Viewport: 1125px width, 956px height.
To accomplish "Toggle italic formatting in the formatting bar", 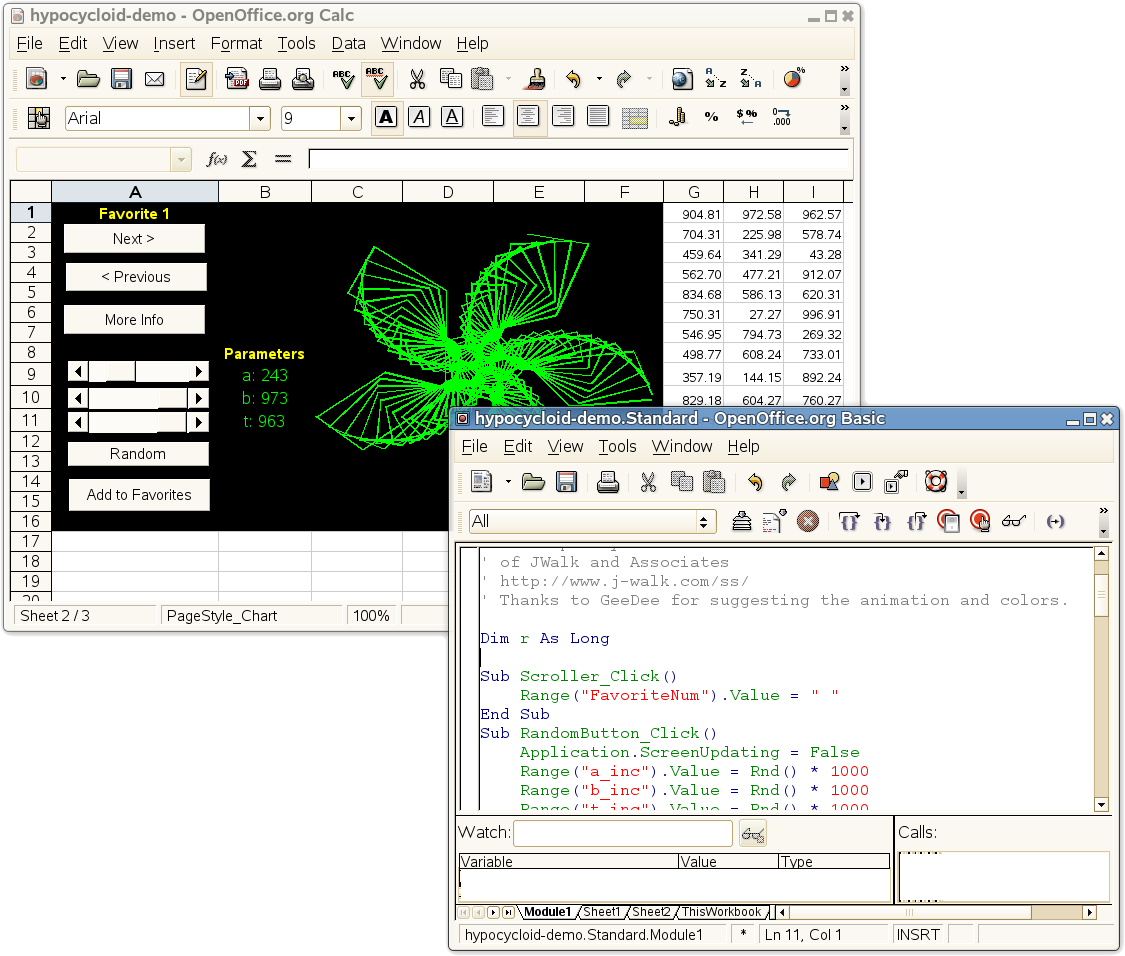I will (420, 117).
